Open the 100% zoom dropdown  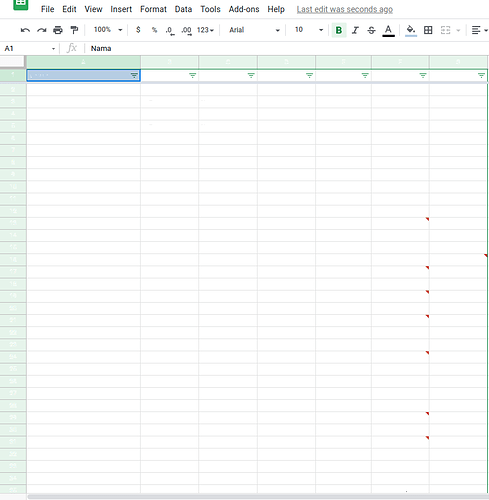coord(108,30)
